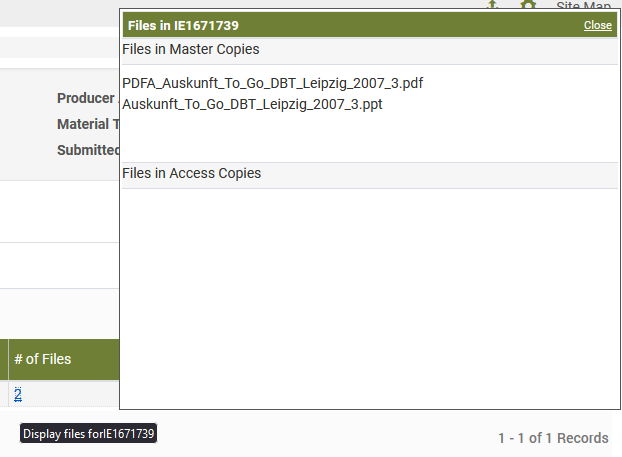
Task: Click the 1 - 1 of 1 Records text
Action: (x=553, y=438)
